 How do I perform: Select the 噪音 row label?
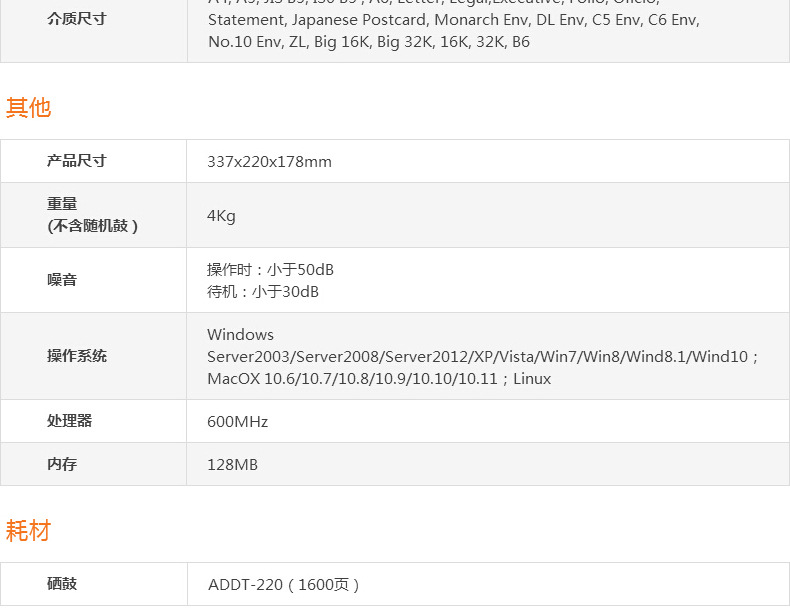tap(62, 280)
